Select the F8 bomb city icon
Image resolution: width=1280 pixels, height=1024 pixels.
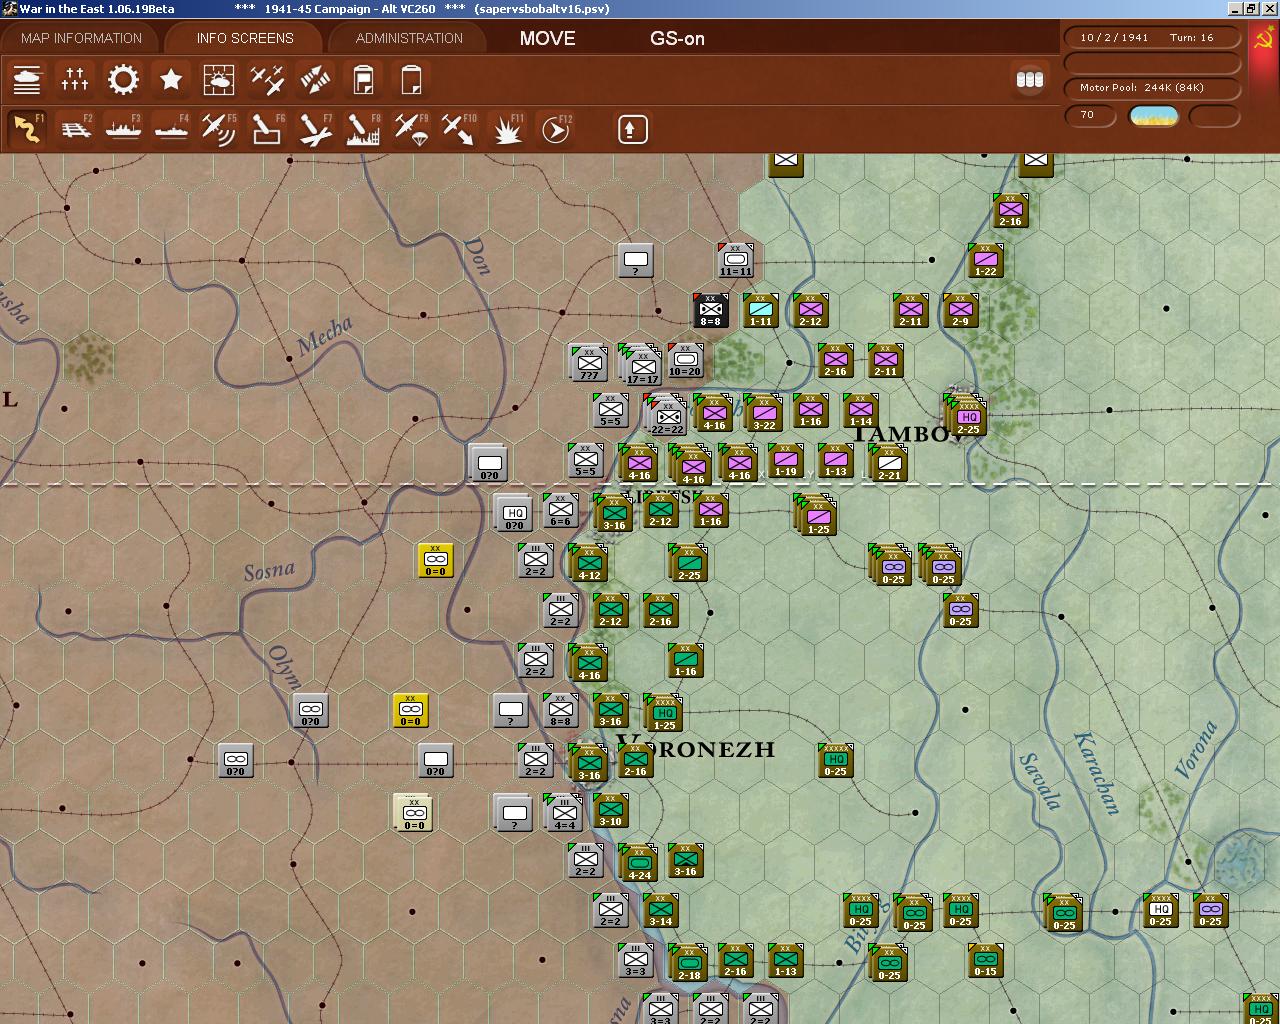363,129
